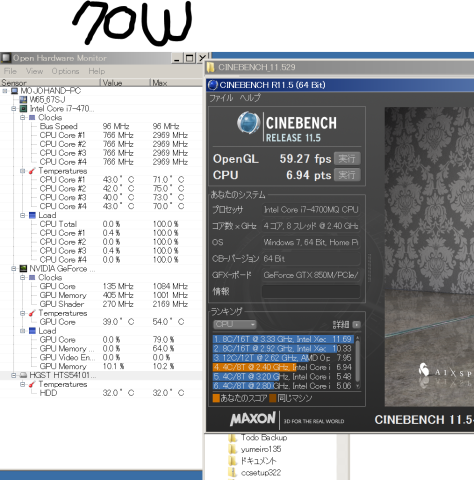474x480 pixels.
Task: Collapse the CPU Load group
Action: (x=22, y=215)
